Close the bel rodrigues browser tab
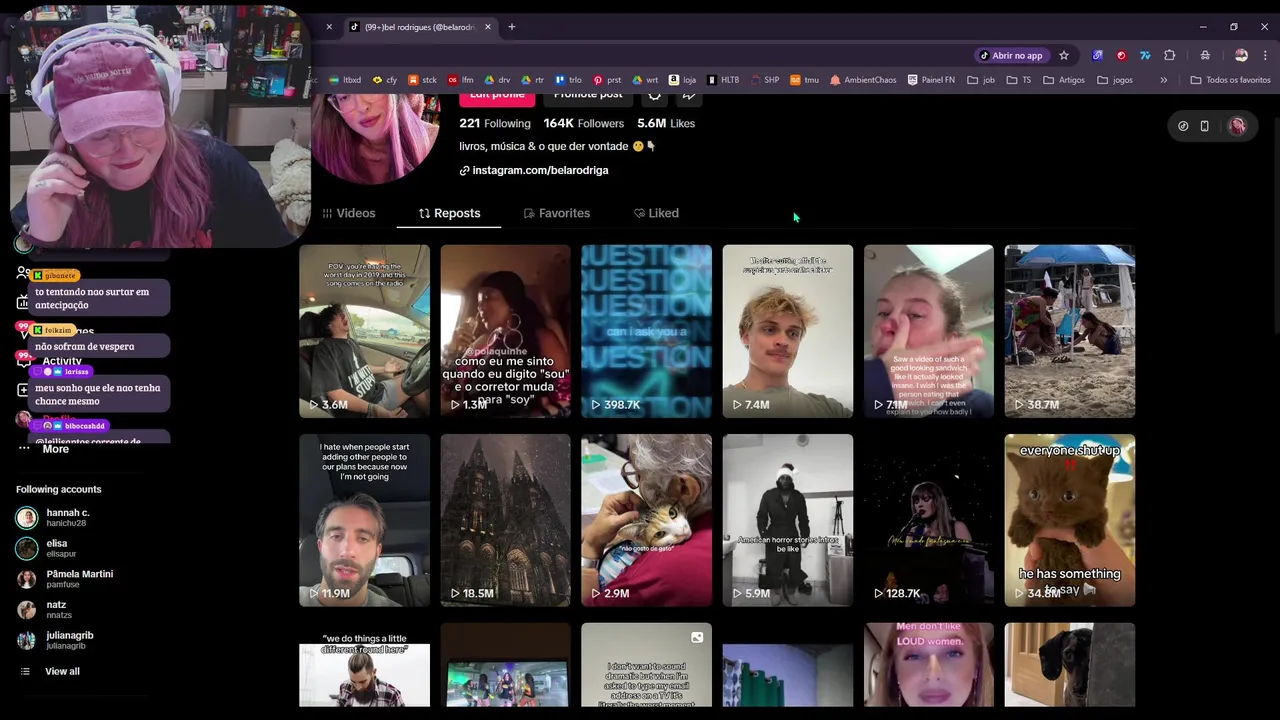 tap(488, 27)
